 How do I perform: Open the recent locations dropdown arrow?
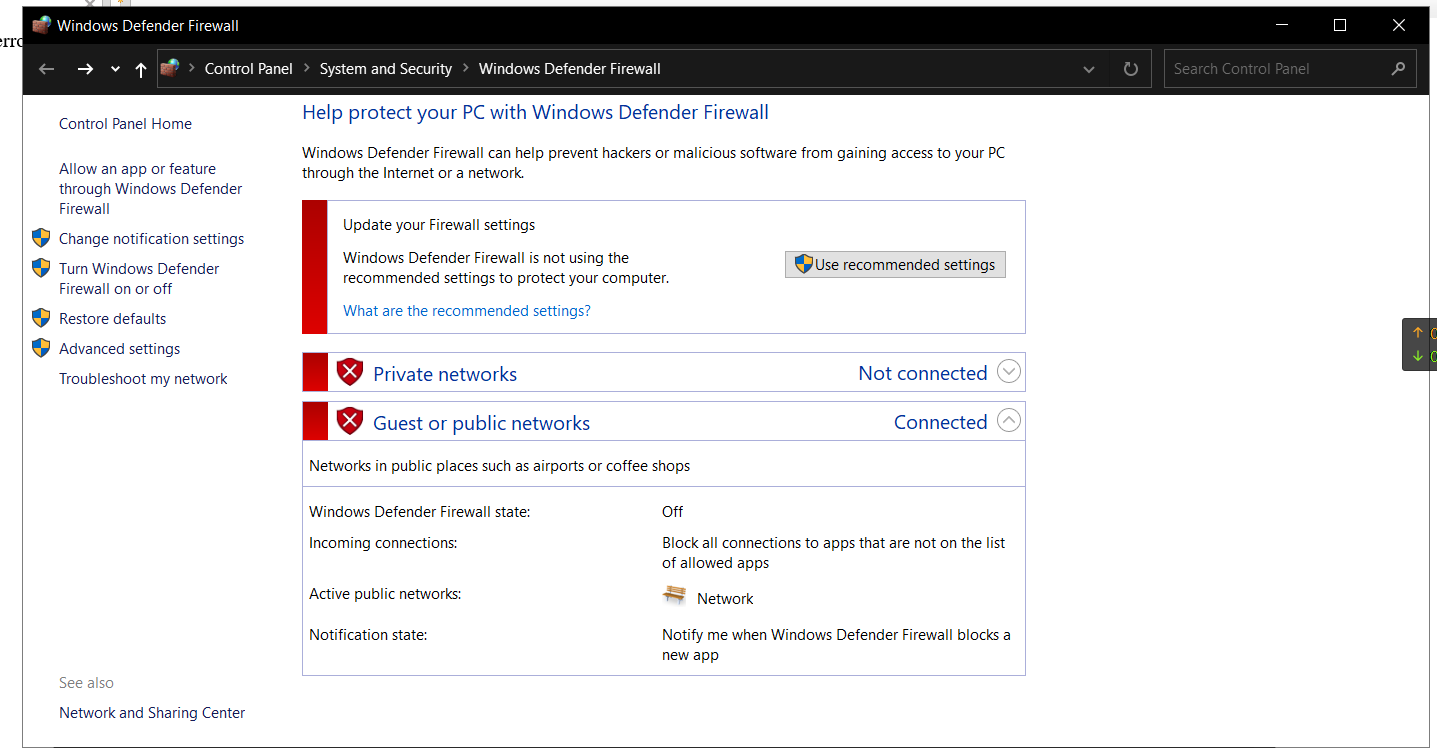pyautogui.click(x=115, y=69)
